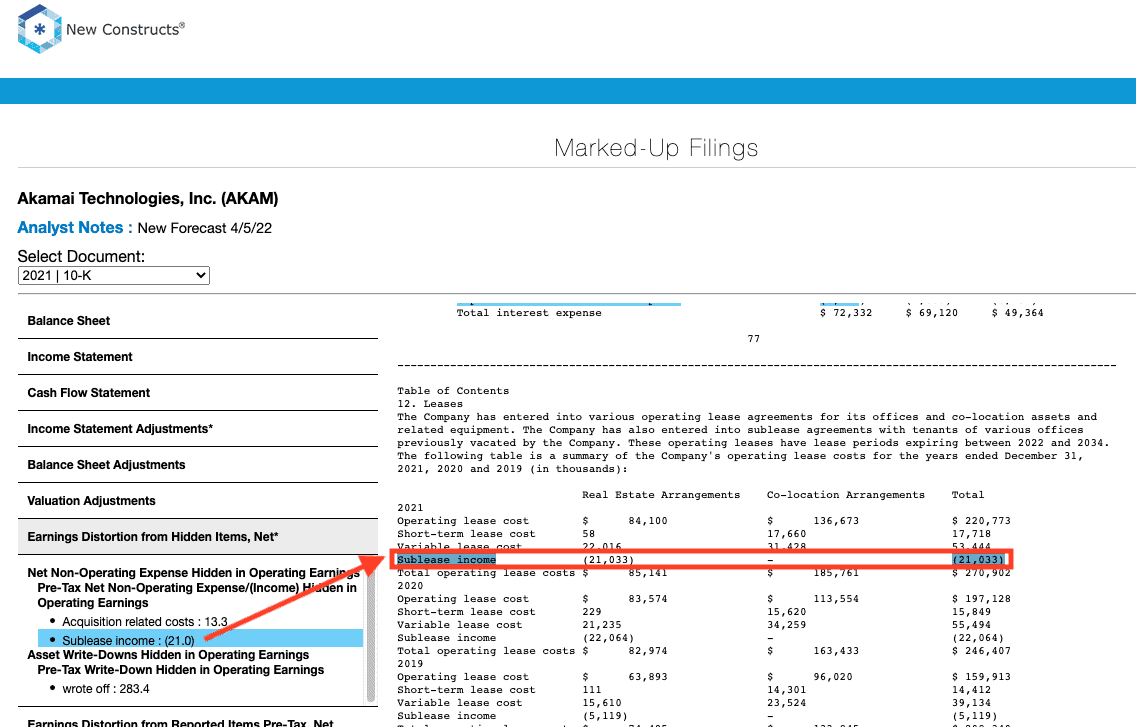
Task: Open Balance Sheet Adjustments section
Action: 198,465
